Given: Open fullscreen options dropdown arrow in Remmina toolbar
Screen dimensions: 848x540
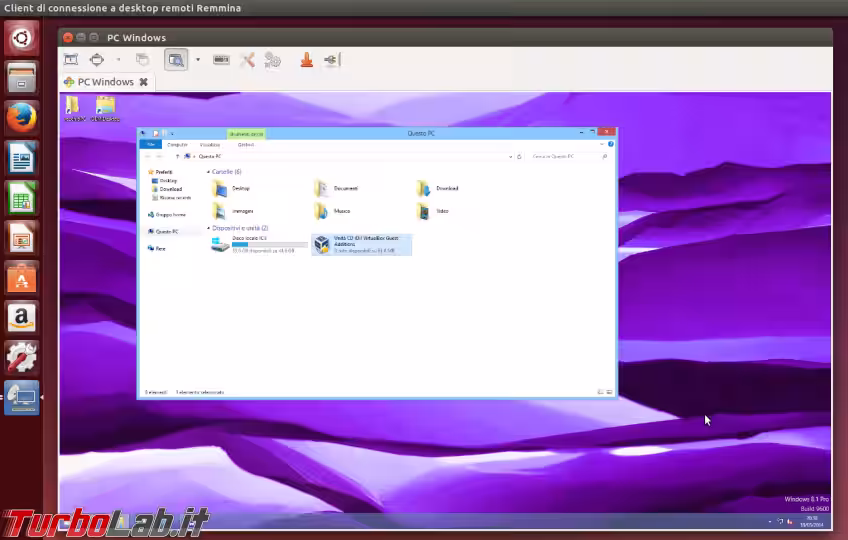Looking at the screenshot, I should pos(118,60).
